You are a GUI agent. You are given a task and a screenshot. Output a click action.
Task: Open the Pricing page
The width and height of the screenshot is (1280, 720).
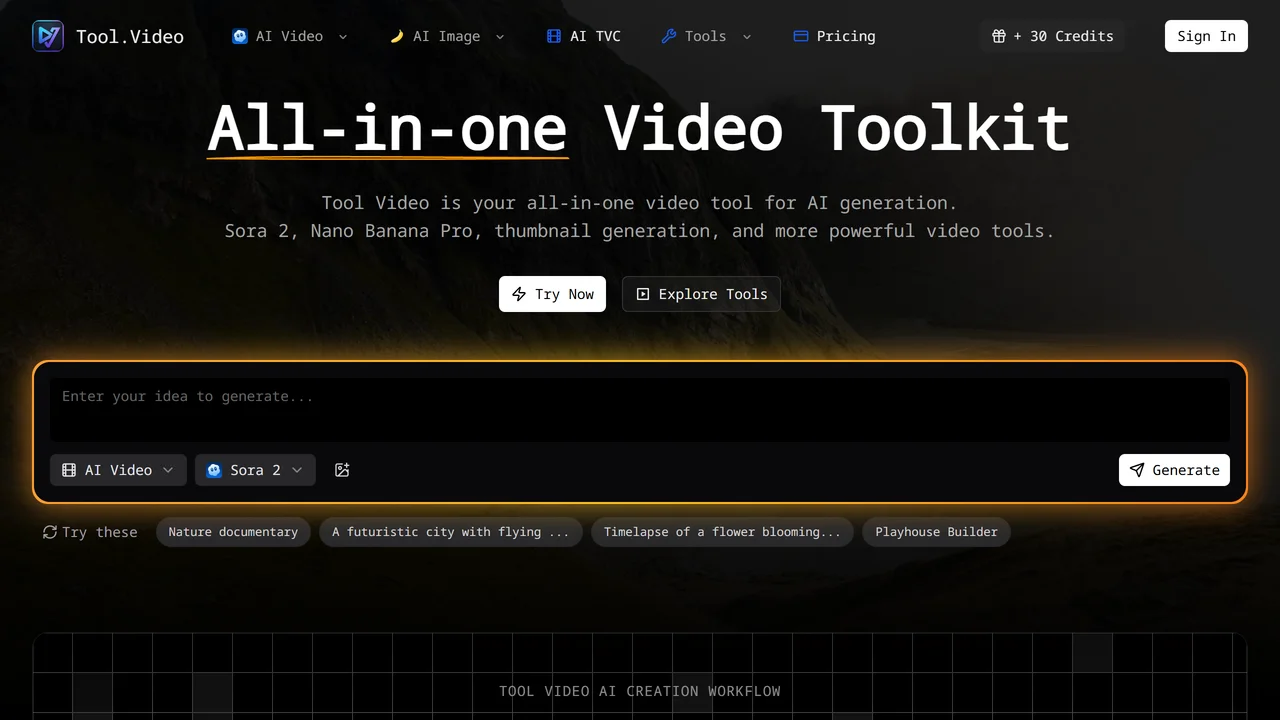click(x=834, y=36)
